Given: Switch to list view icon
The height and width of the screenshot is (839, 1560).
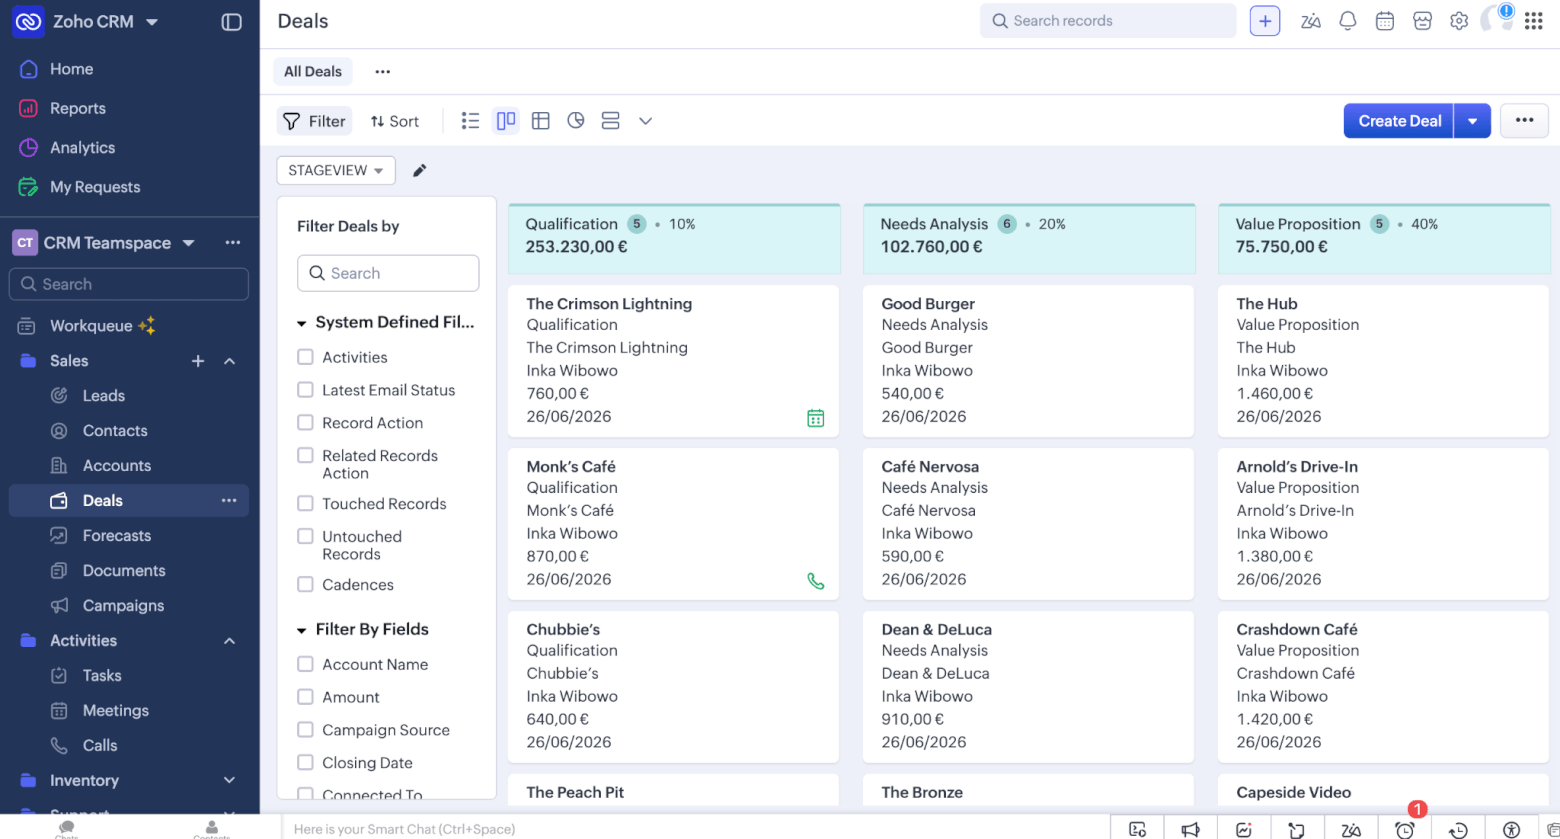Looking at the screenshot, I should [x=470, y=121].
